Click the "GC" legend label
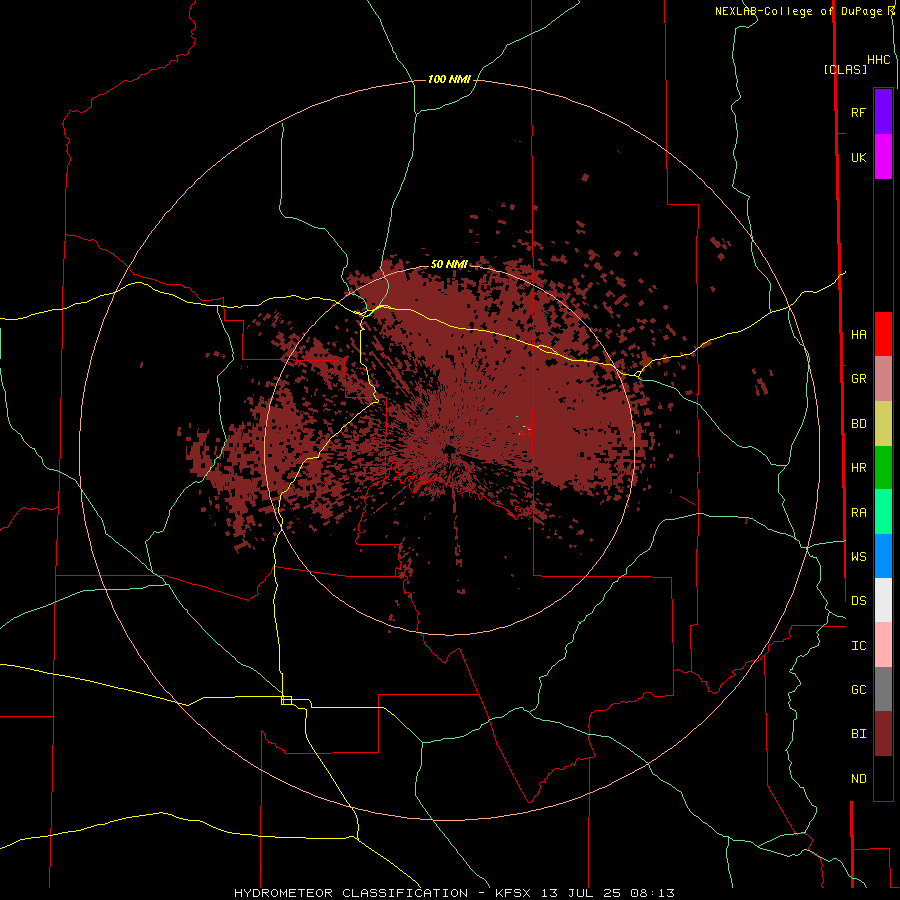Image resolution: width=900 pixels, height=900 pixels. [859, 690]
